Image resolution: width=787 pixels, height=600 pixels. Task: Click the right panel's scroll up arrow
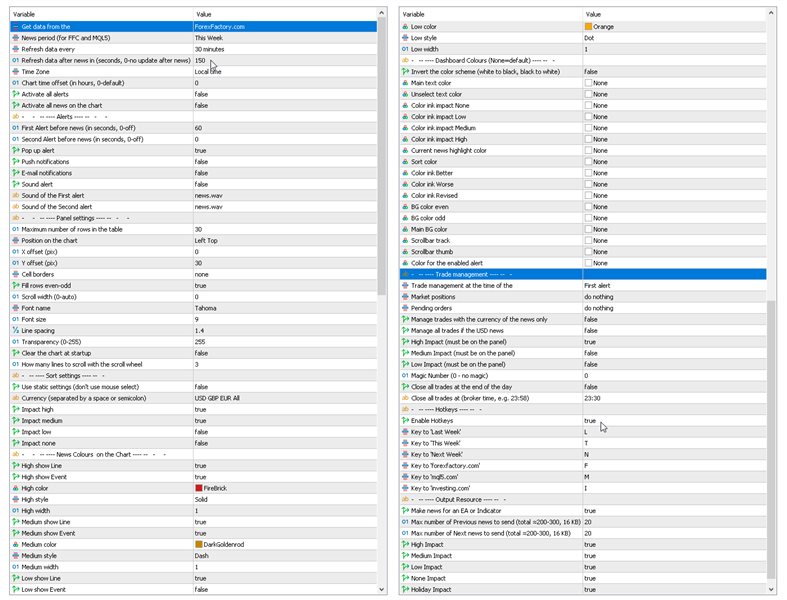click(x=771, y=13)
